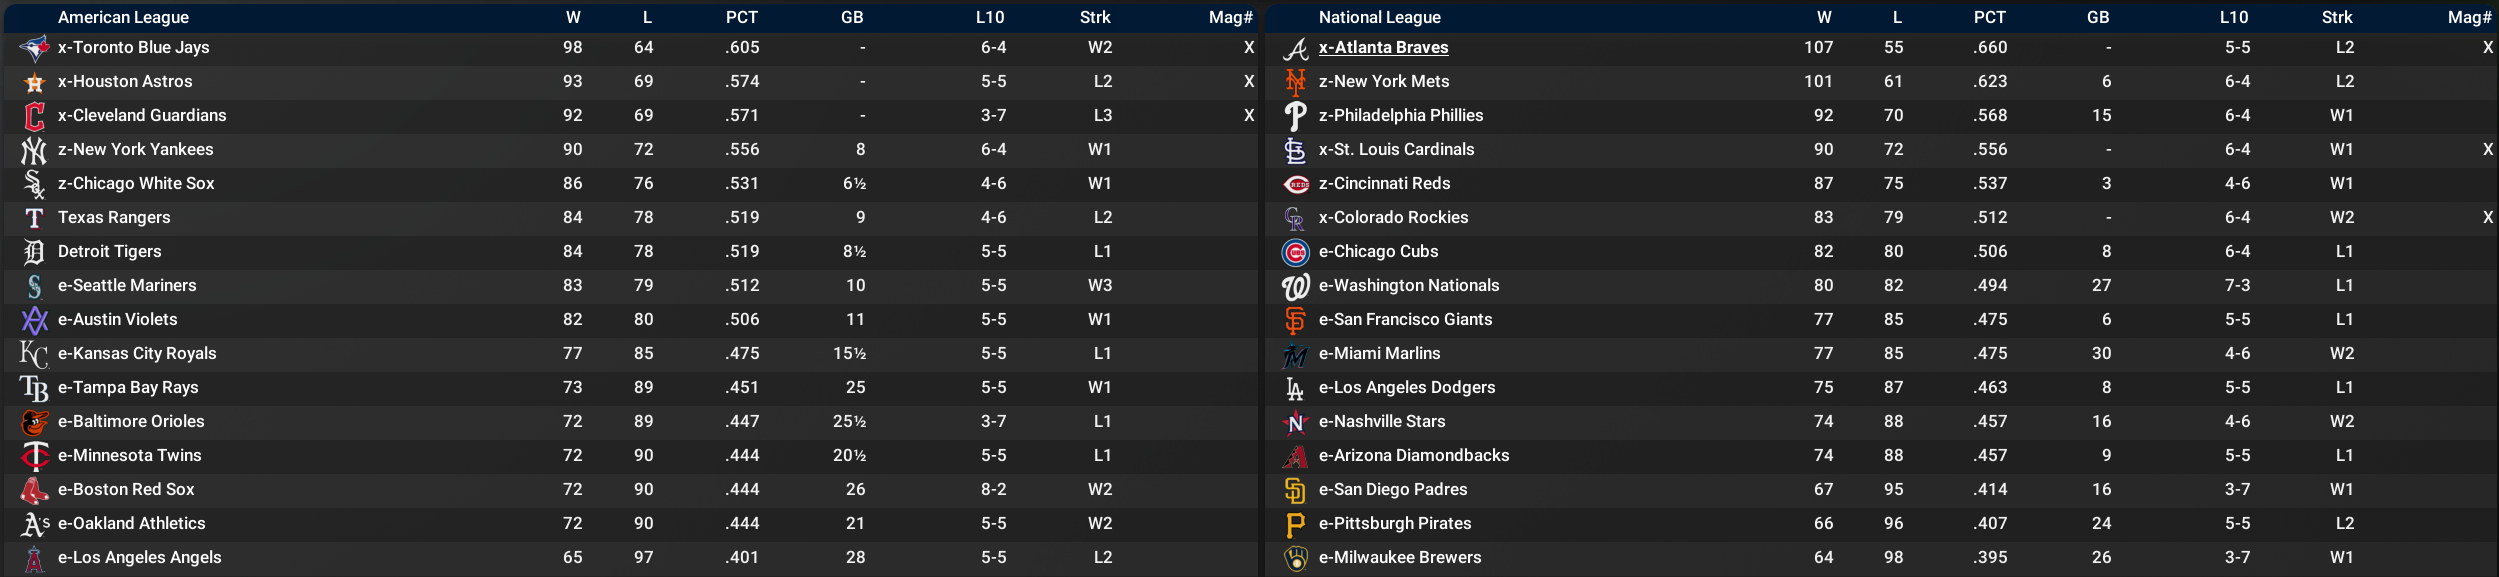Sort American League by L10 column

990,17
